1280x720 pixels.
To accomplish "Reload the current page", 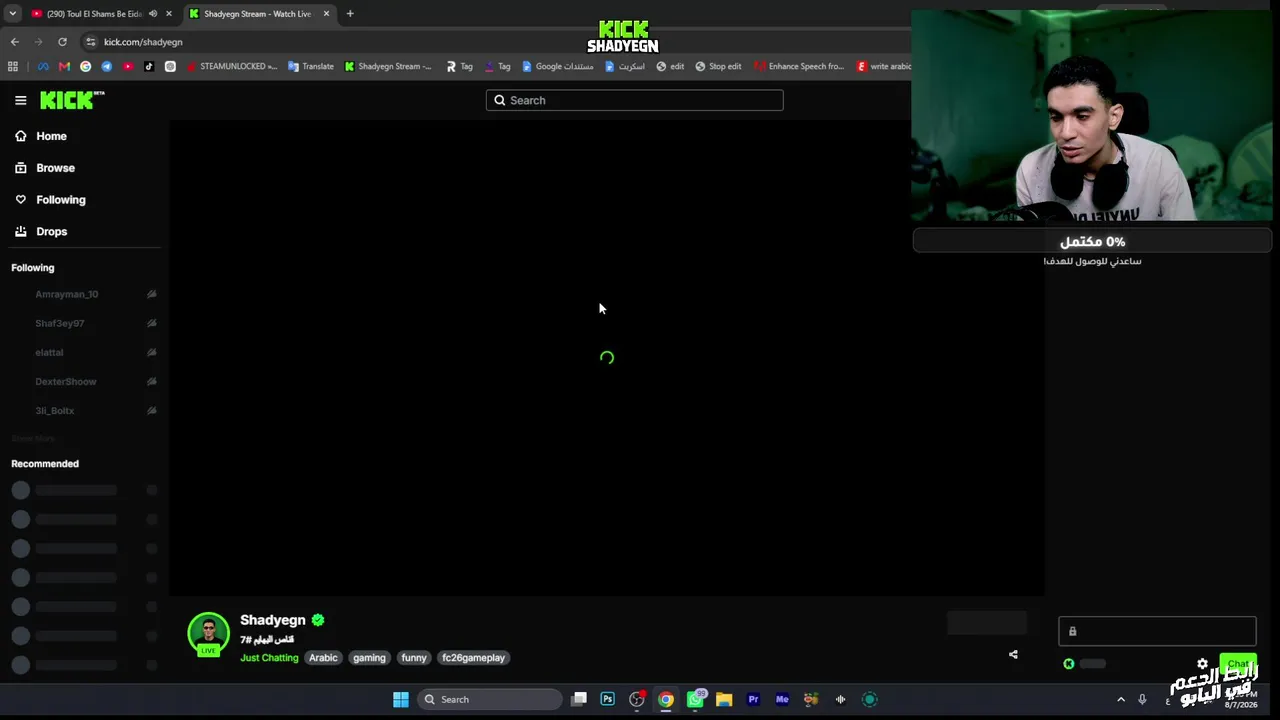I will click(x=62, y=42).
